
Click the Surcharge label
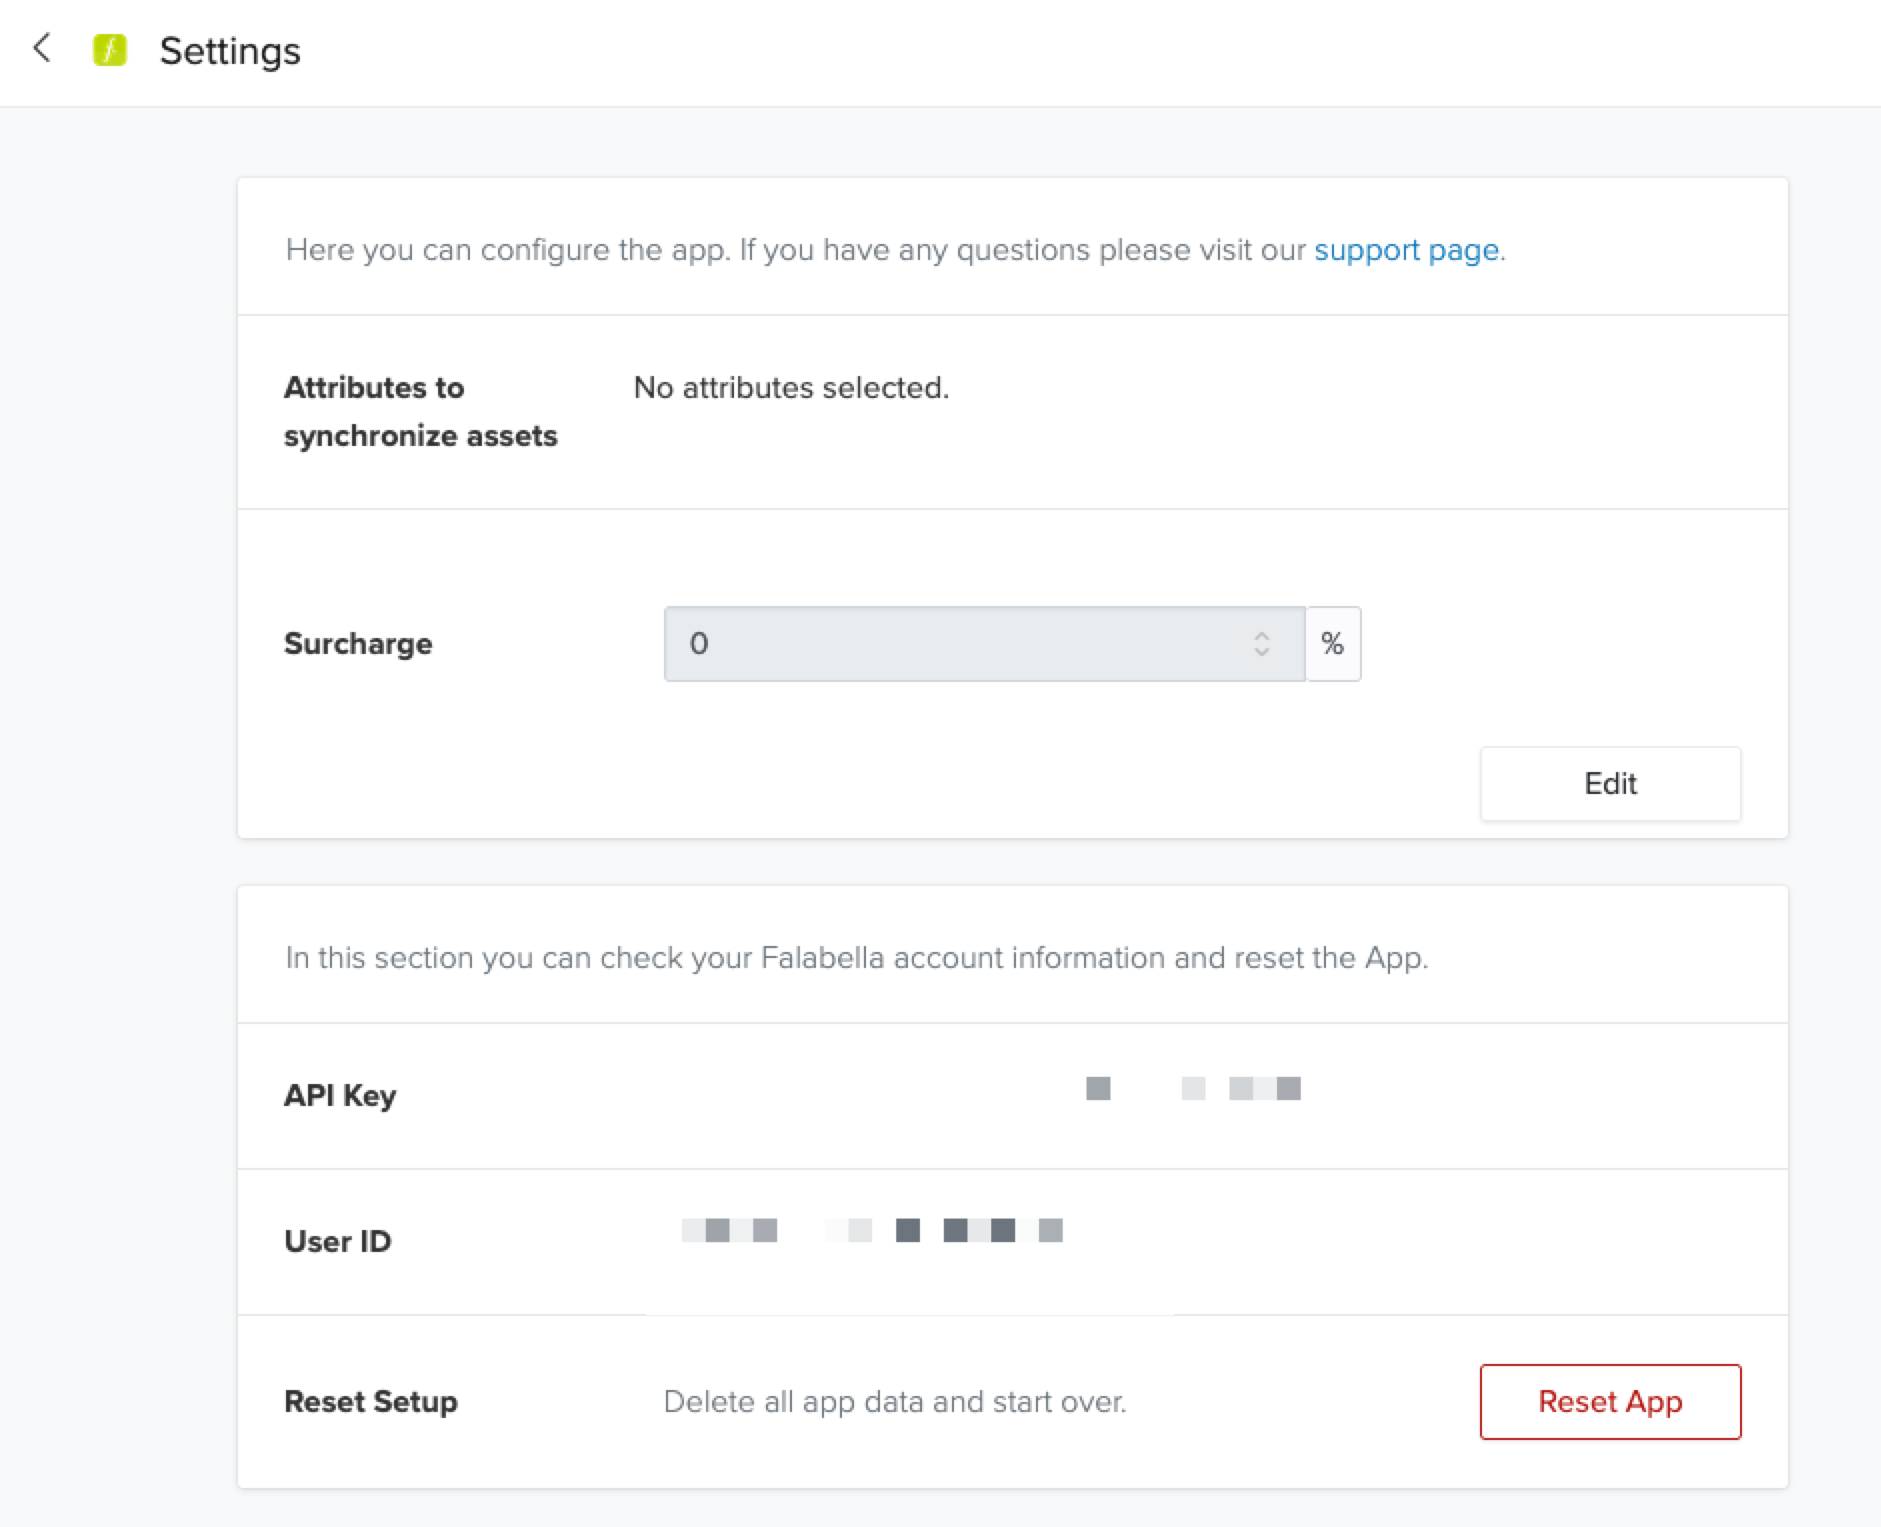[358, 644]
